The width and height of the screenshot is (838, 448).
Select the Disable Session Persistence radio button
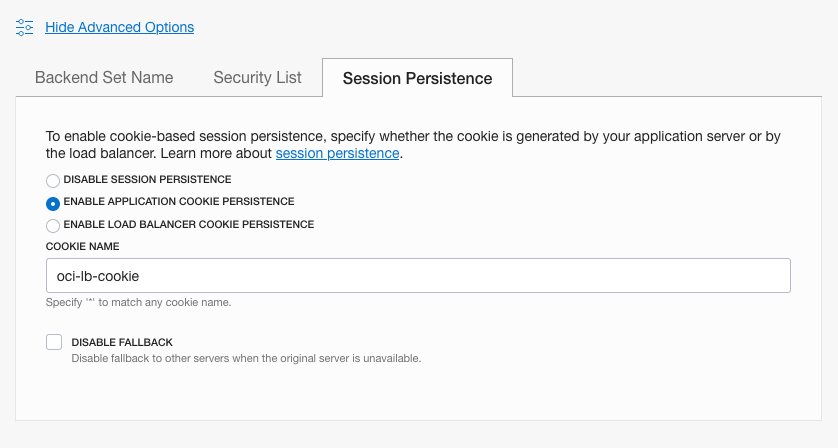(53, 181)
